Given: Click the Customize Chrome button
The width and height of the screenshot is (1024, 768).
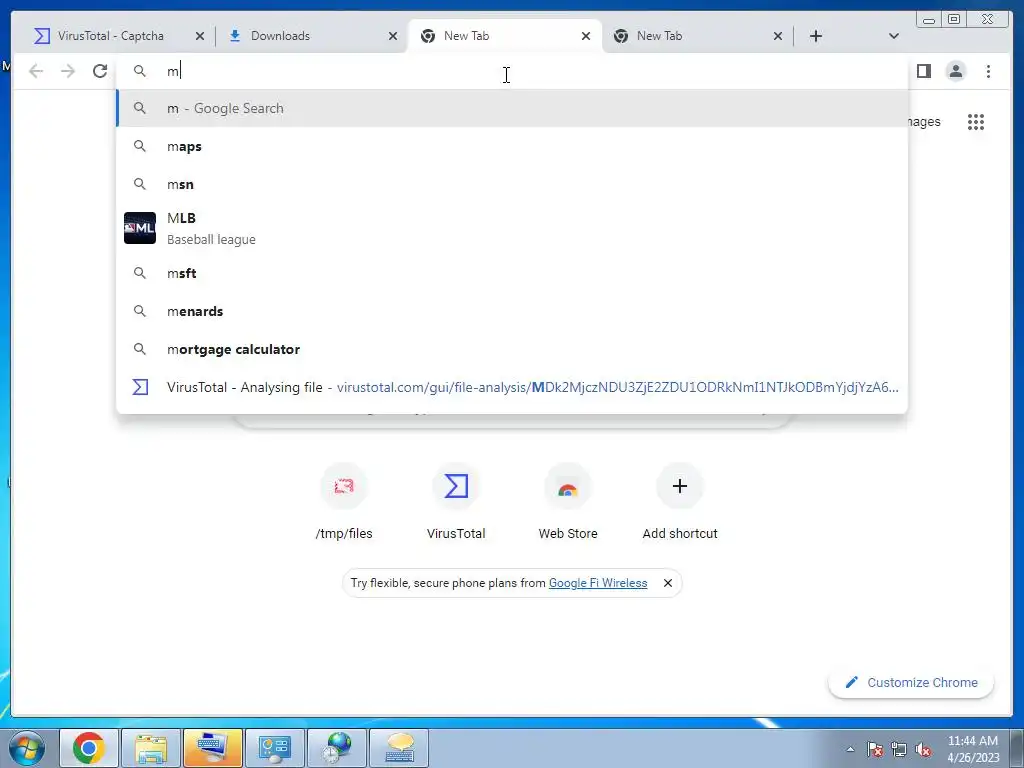Looking at the screenshot, I should pos(911,682).
